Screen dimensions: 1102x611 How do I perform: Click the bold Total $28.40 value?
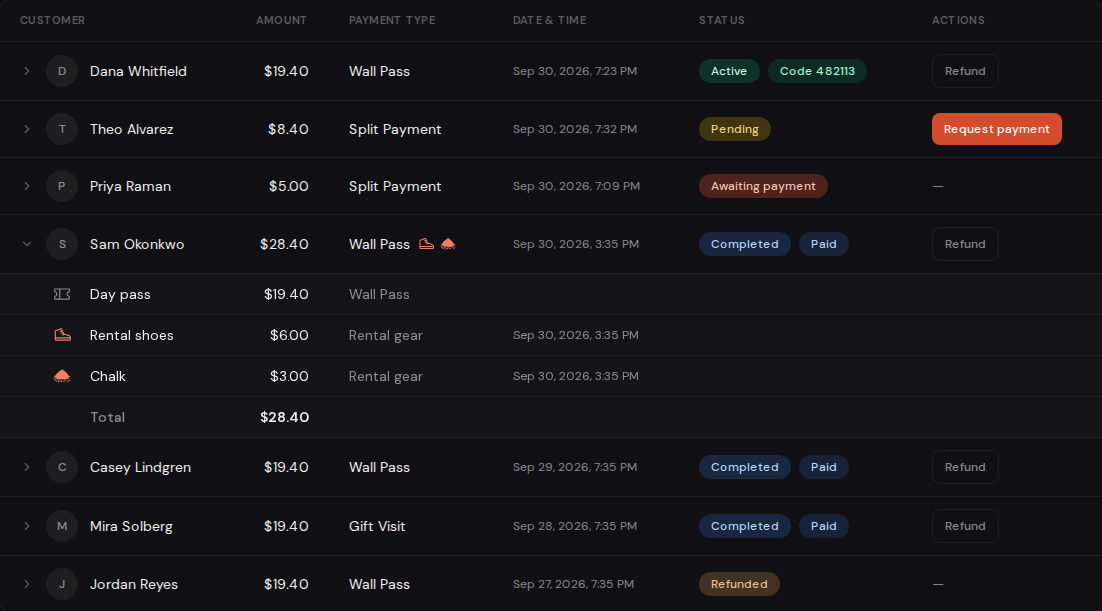285,417
